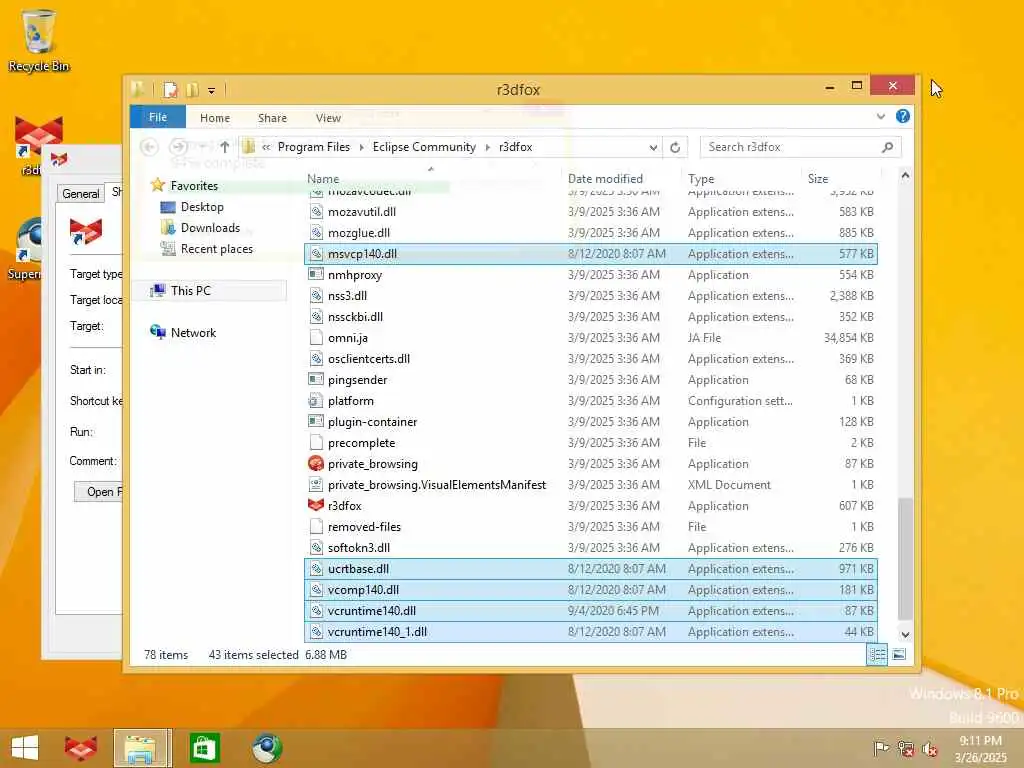Click the nmhproxy application icon

pos(315,274)
